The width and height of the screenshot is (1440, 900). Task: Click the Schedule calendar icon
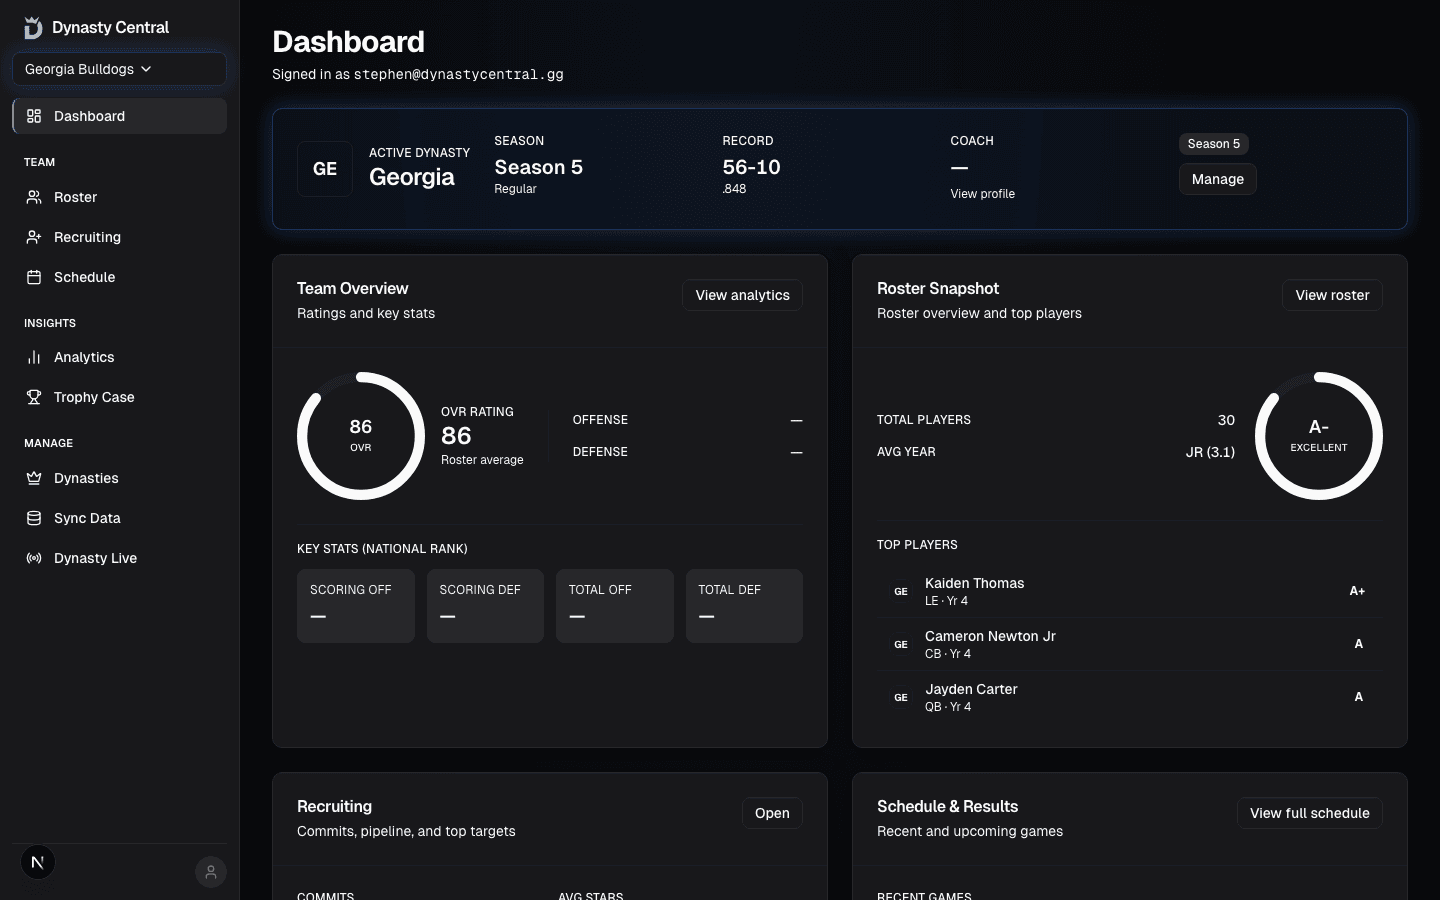(x=34, y=277)
